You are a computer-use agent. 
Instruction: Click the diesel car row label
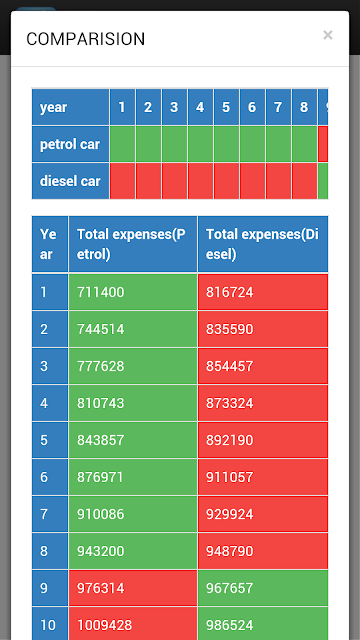coord(71,181)
